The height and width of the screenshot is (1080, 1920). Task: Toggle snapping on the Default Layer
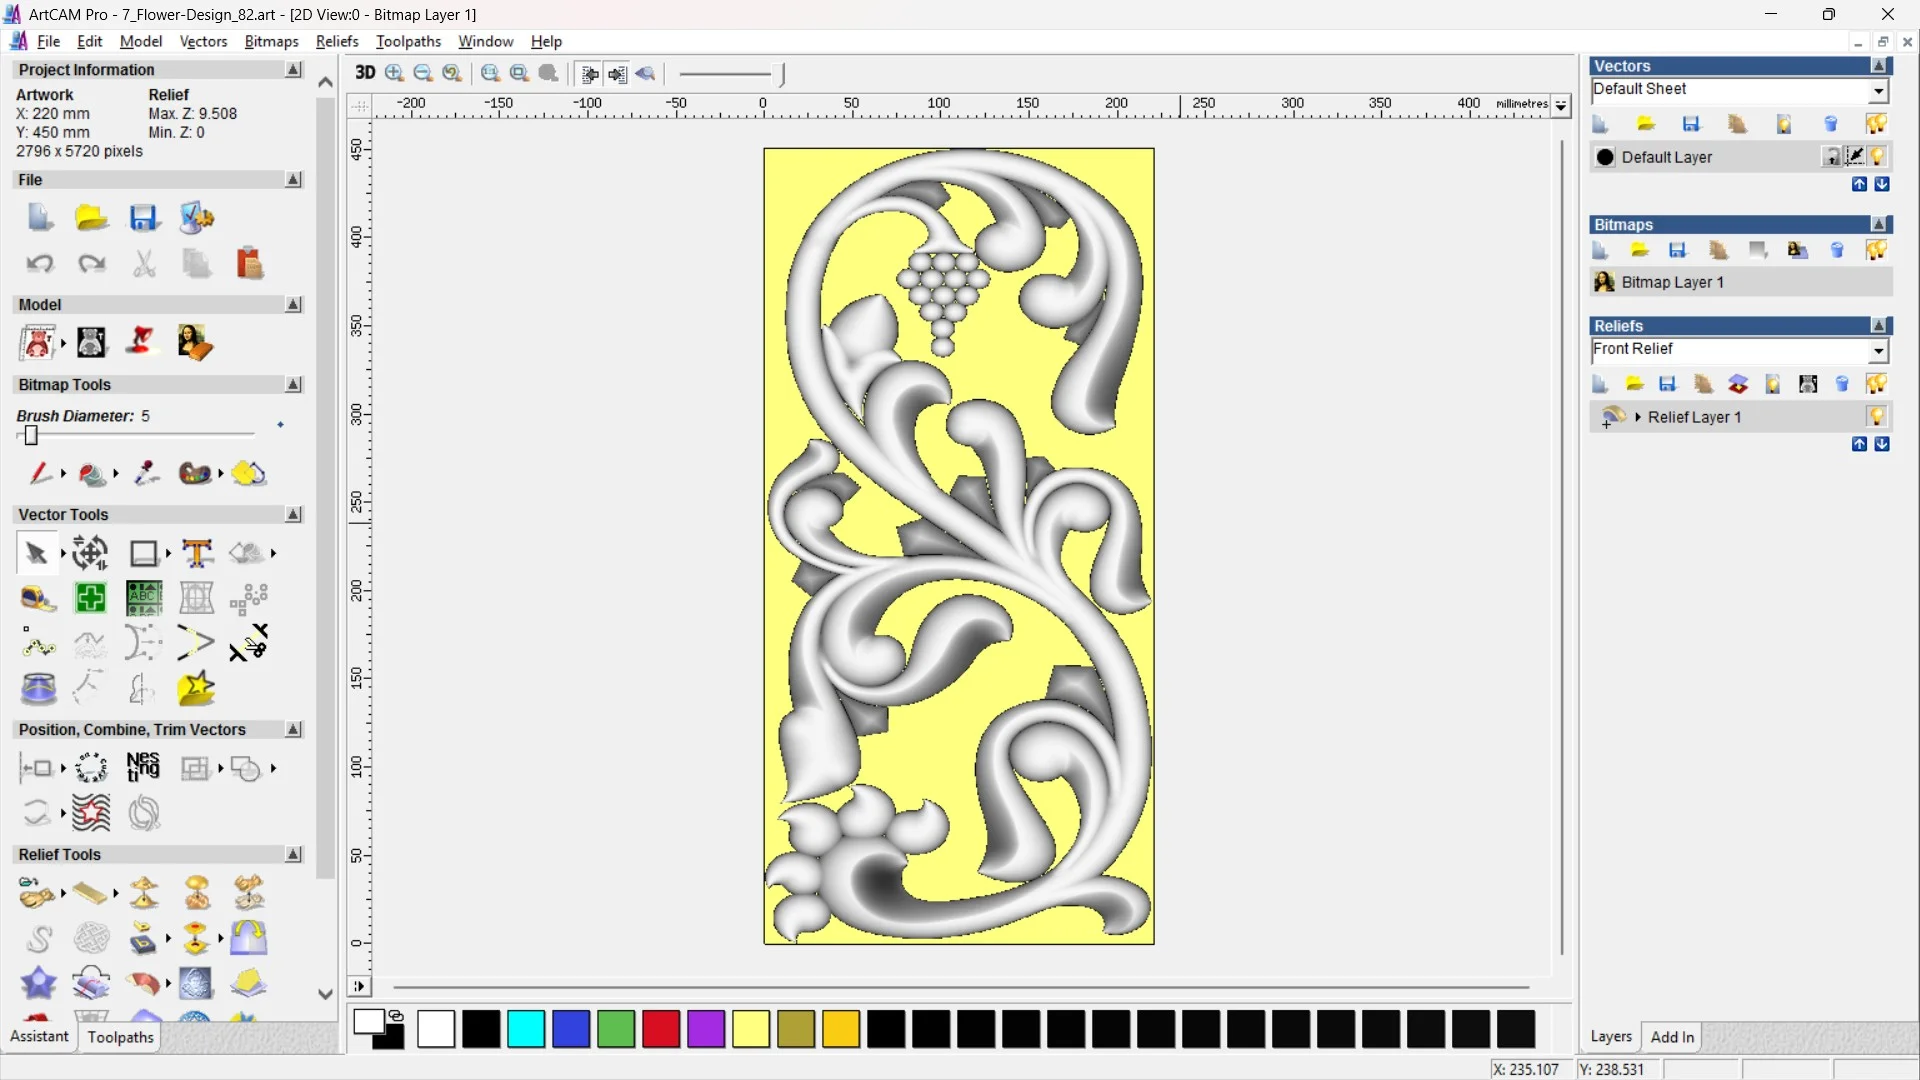(1856, 157)
